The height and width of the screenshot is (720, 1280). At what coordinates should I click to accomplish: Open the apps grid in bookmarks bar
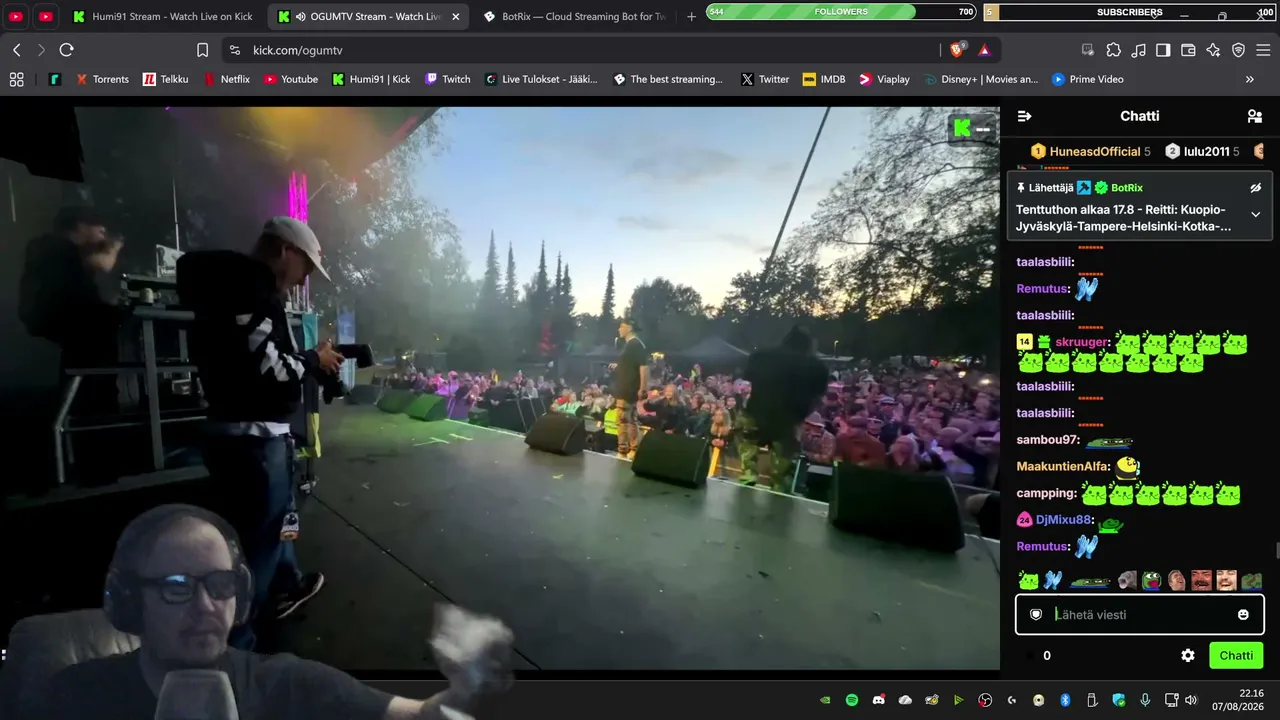(x=16, y=79)
